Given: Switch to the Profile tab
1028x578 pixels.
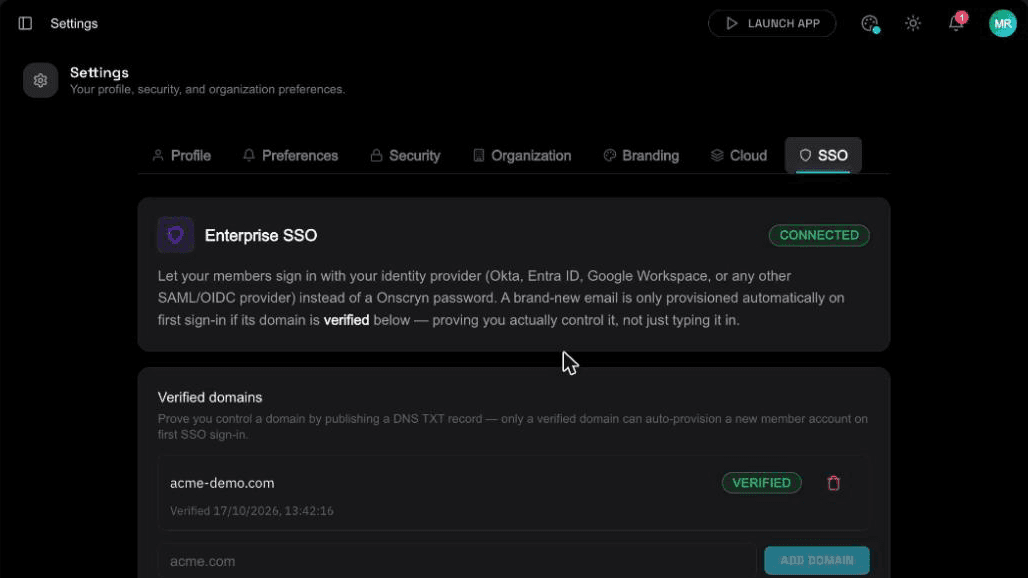Looking at the screenshot, I should 182,155.
